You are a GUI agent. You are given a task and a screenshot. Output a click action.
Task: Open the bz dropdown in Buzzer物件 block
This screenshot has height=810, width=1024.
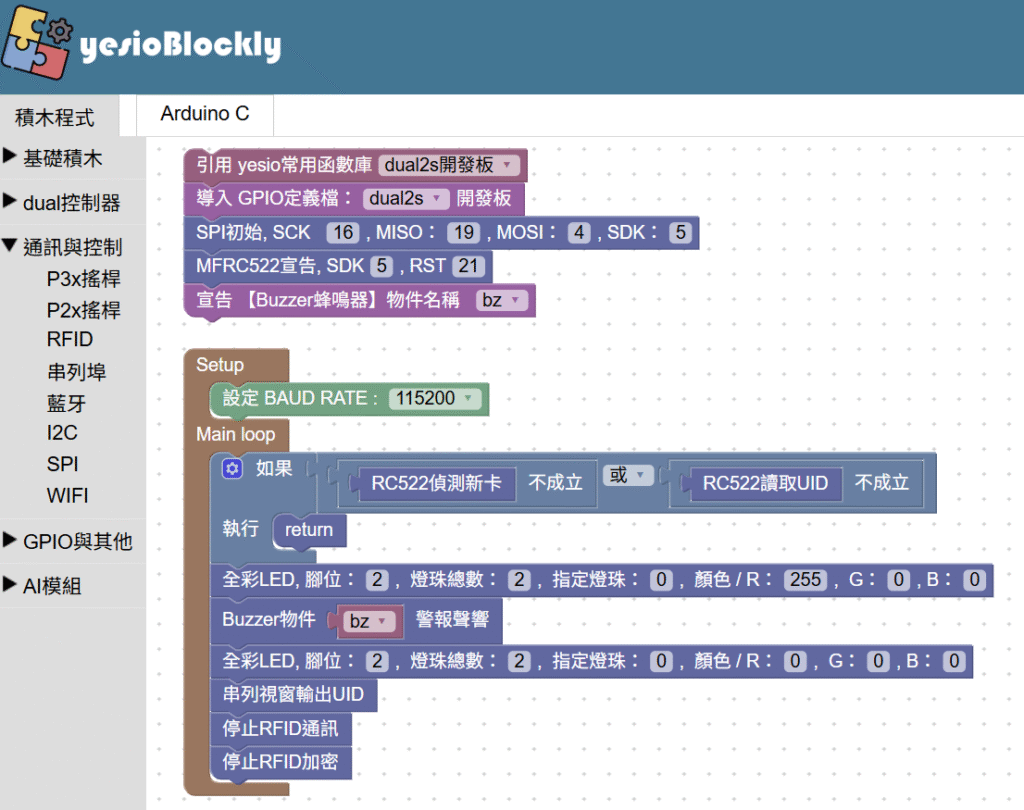point(369,621)
